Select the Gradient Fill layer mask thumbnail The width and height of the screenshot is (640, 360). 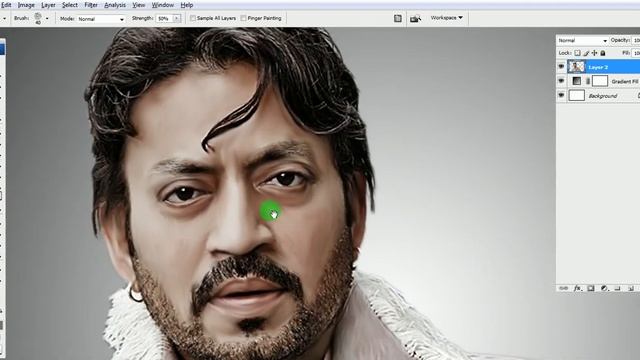(600, 81)
